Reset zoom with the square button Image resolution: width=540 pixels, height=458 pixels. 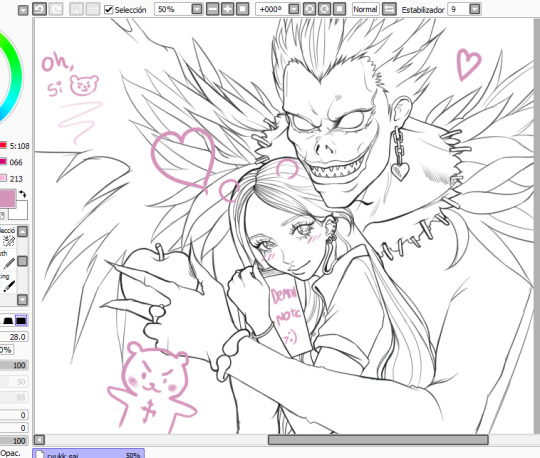242,9
